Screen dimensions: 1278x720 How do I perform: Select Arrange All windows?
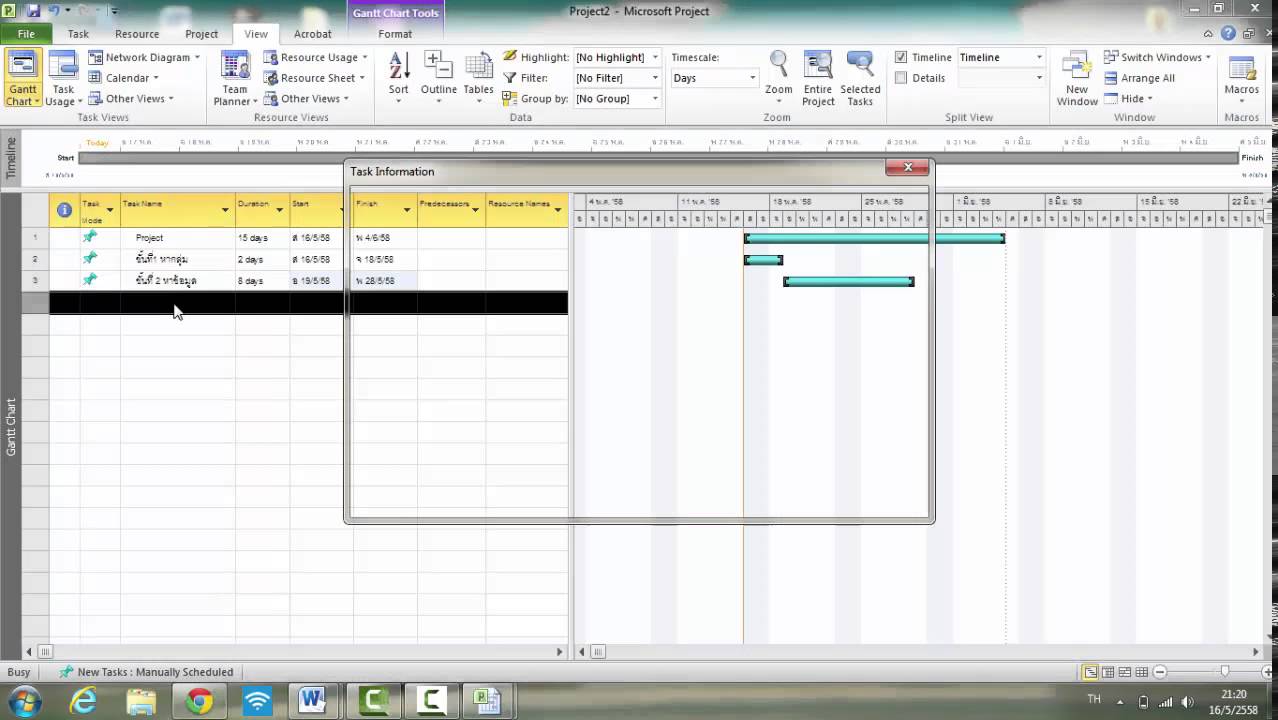[x=1139, y=78]
